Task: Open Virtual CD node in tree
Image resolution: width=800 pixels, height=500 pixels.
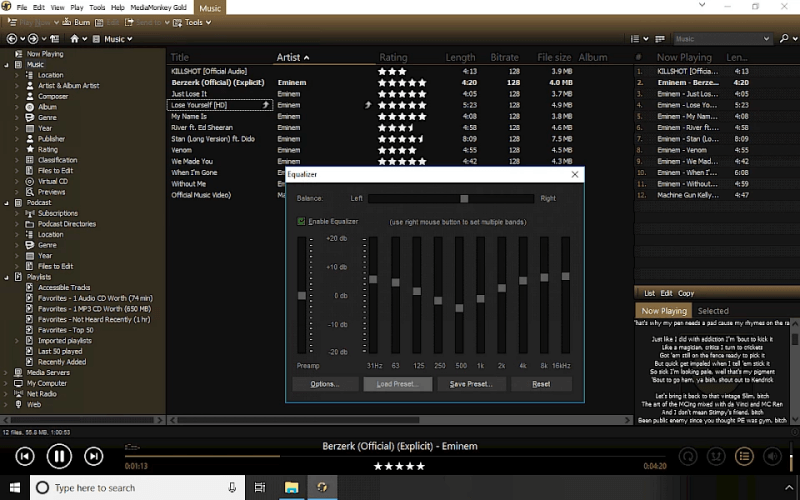Action: coord(52,181)
